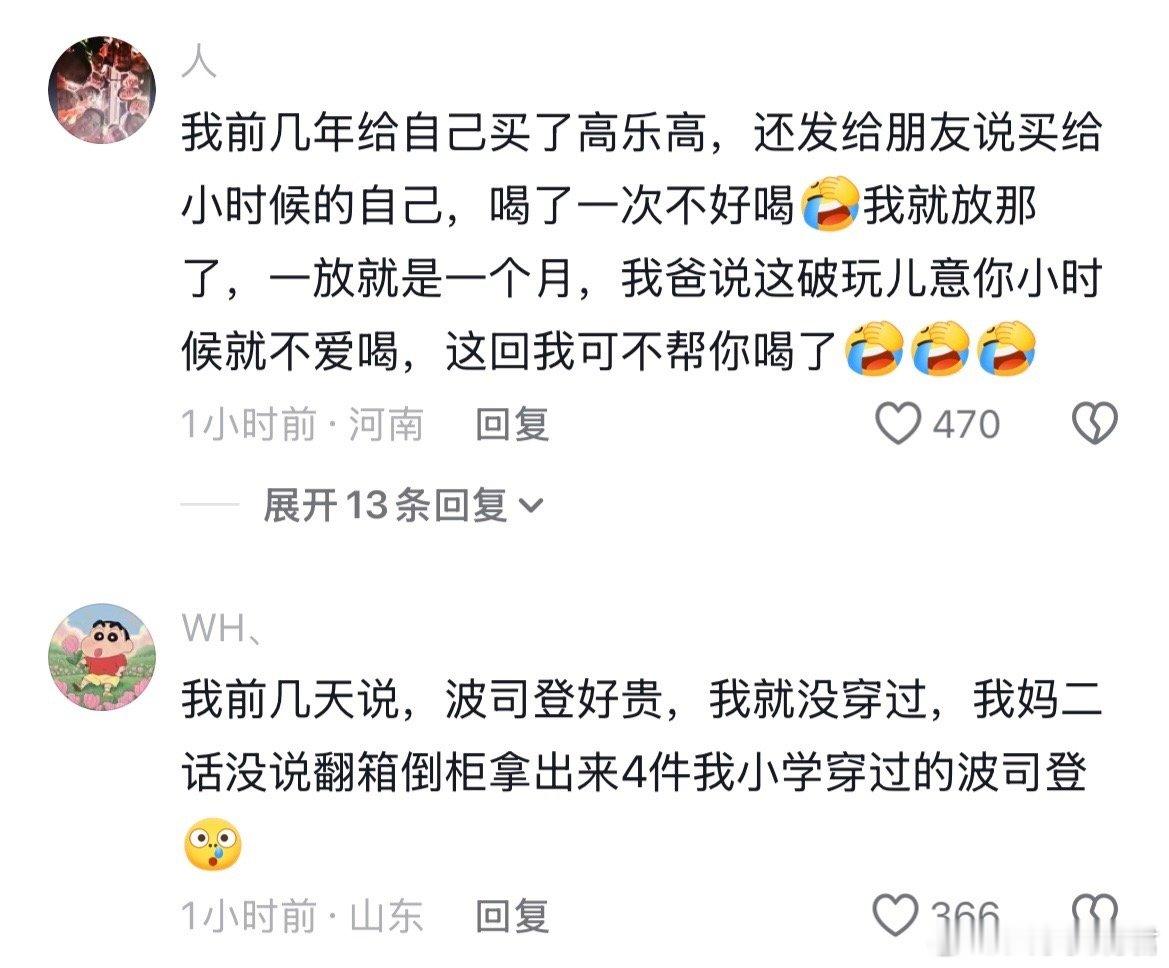
Task: Open the Crayon Shin-chan avatar profile
Action: (x=102, y=656)
